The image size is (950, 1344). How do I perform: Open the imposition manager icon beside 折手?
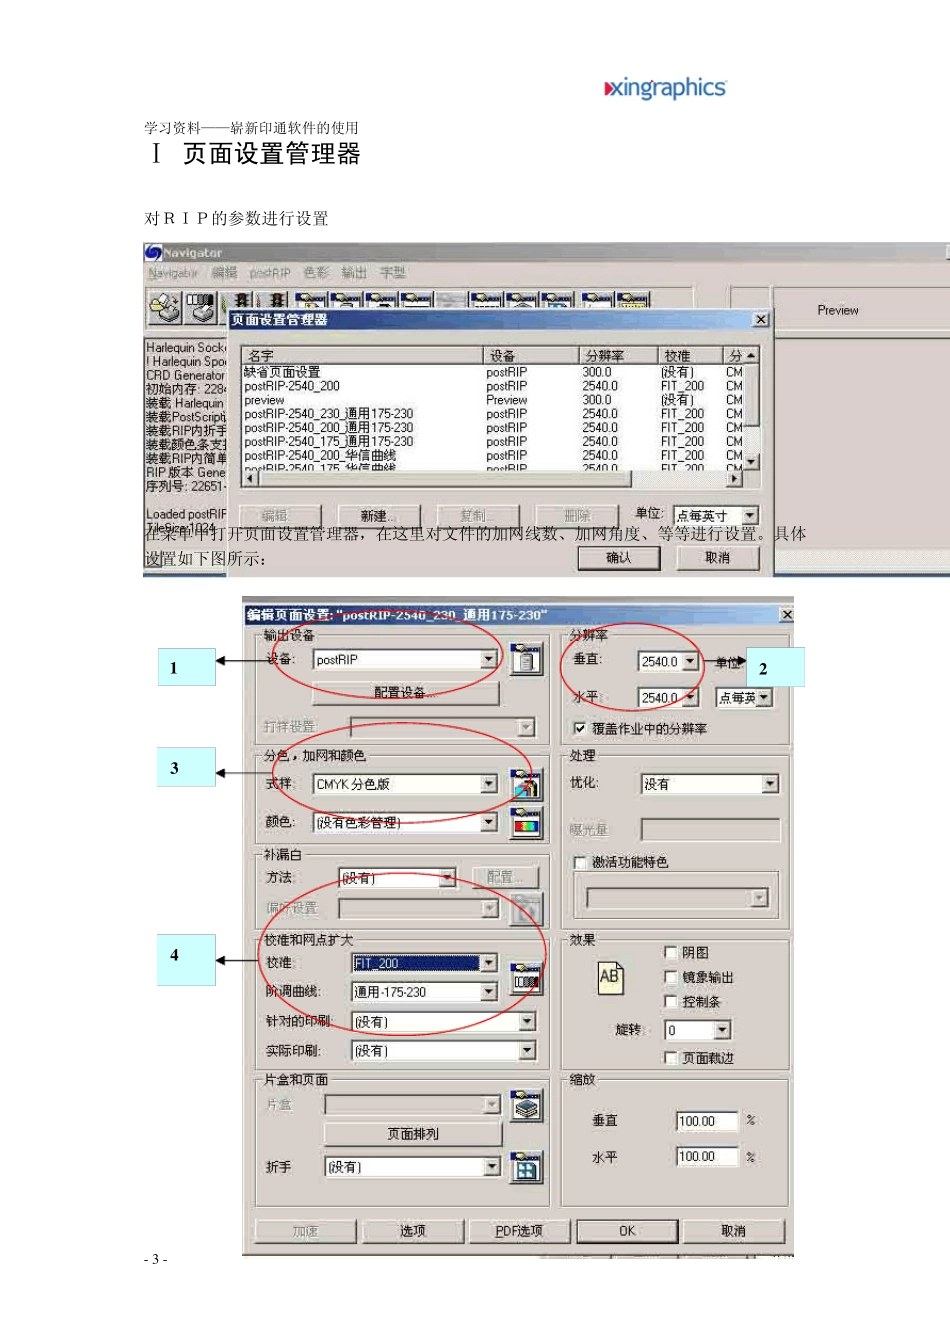click(526, 1167)
